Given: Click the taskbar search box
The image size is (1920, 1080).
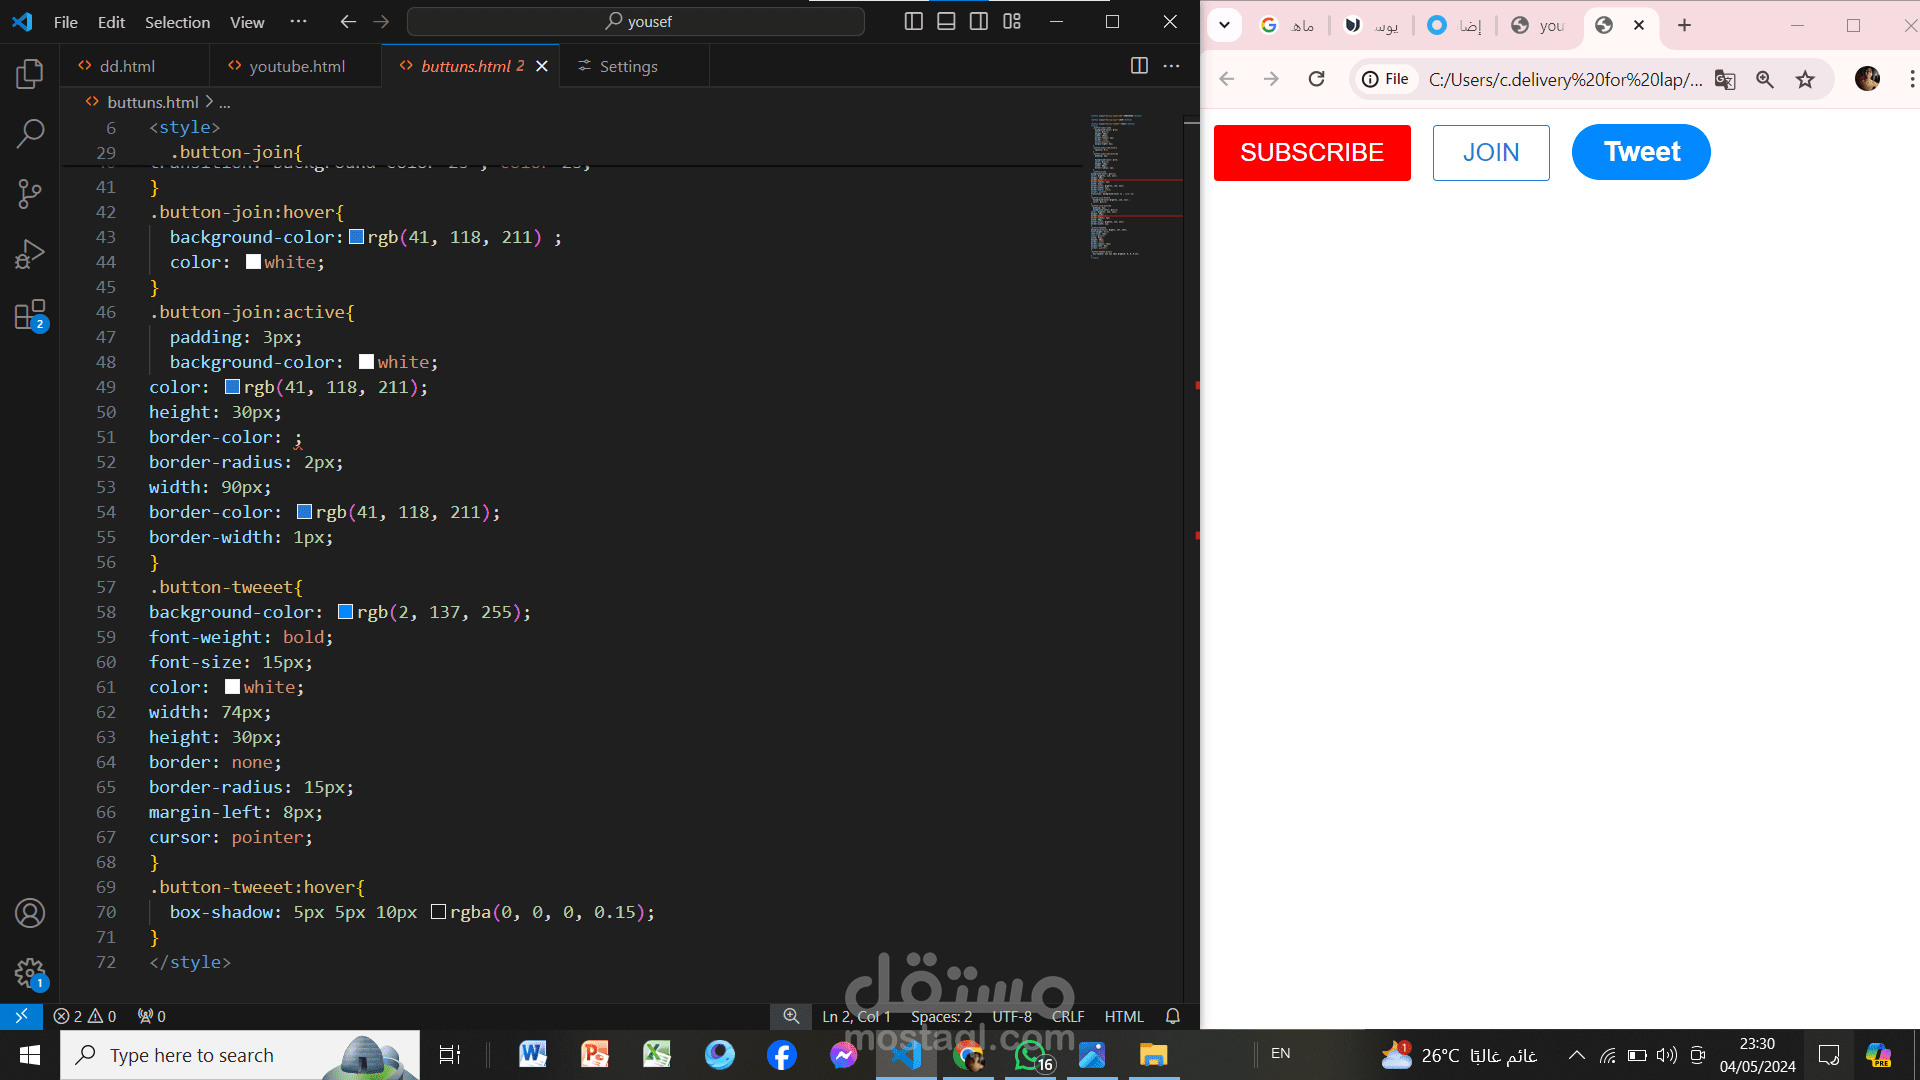Looking at the screenshot, I should coord(240,1055).
